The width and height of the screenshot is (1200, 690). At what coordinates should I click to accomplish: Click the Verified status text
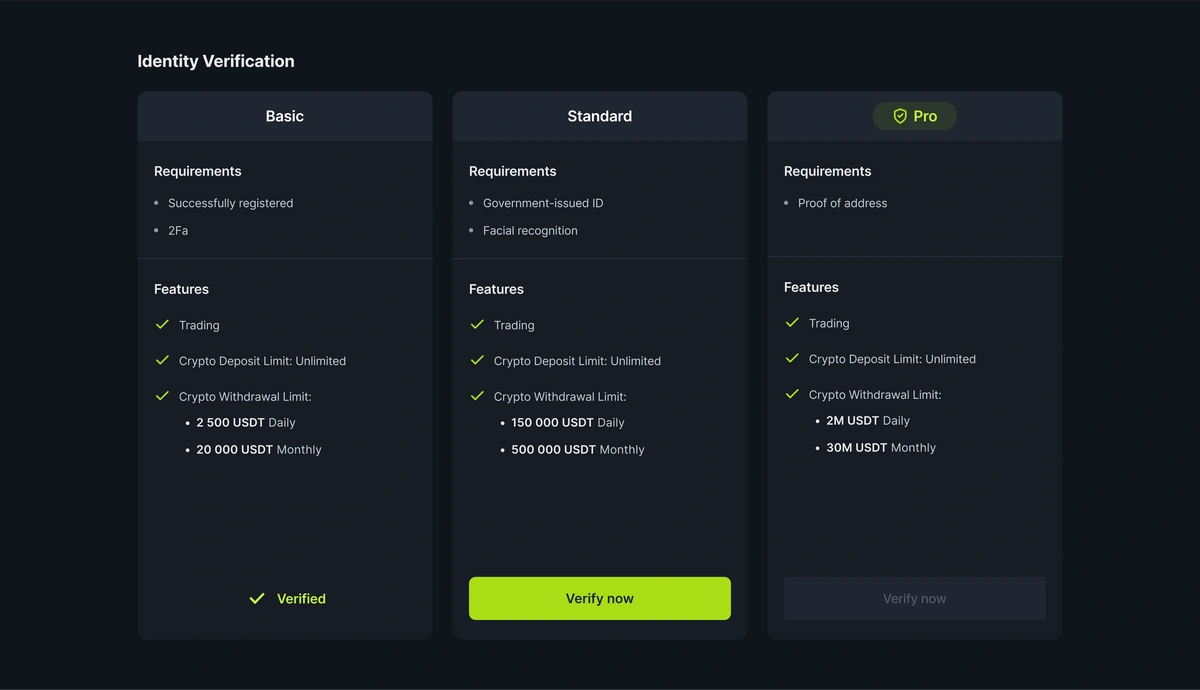(301, 598)
